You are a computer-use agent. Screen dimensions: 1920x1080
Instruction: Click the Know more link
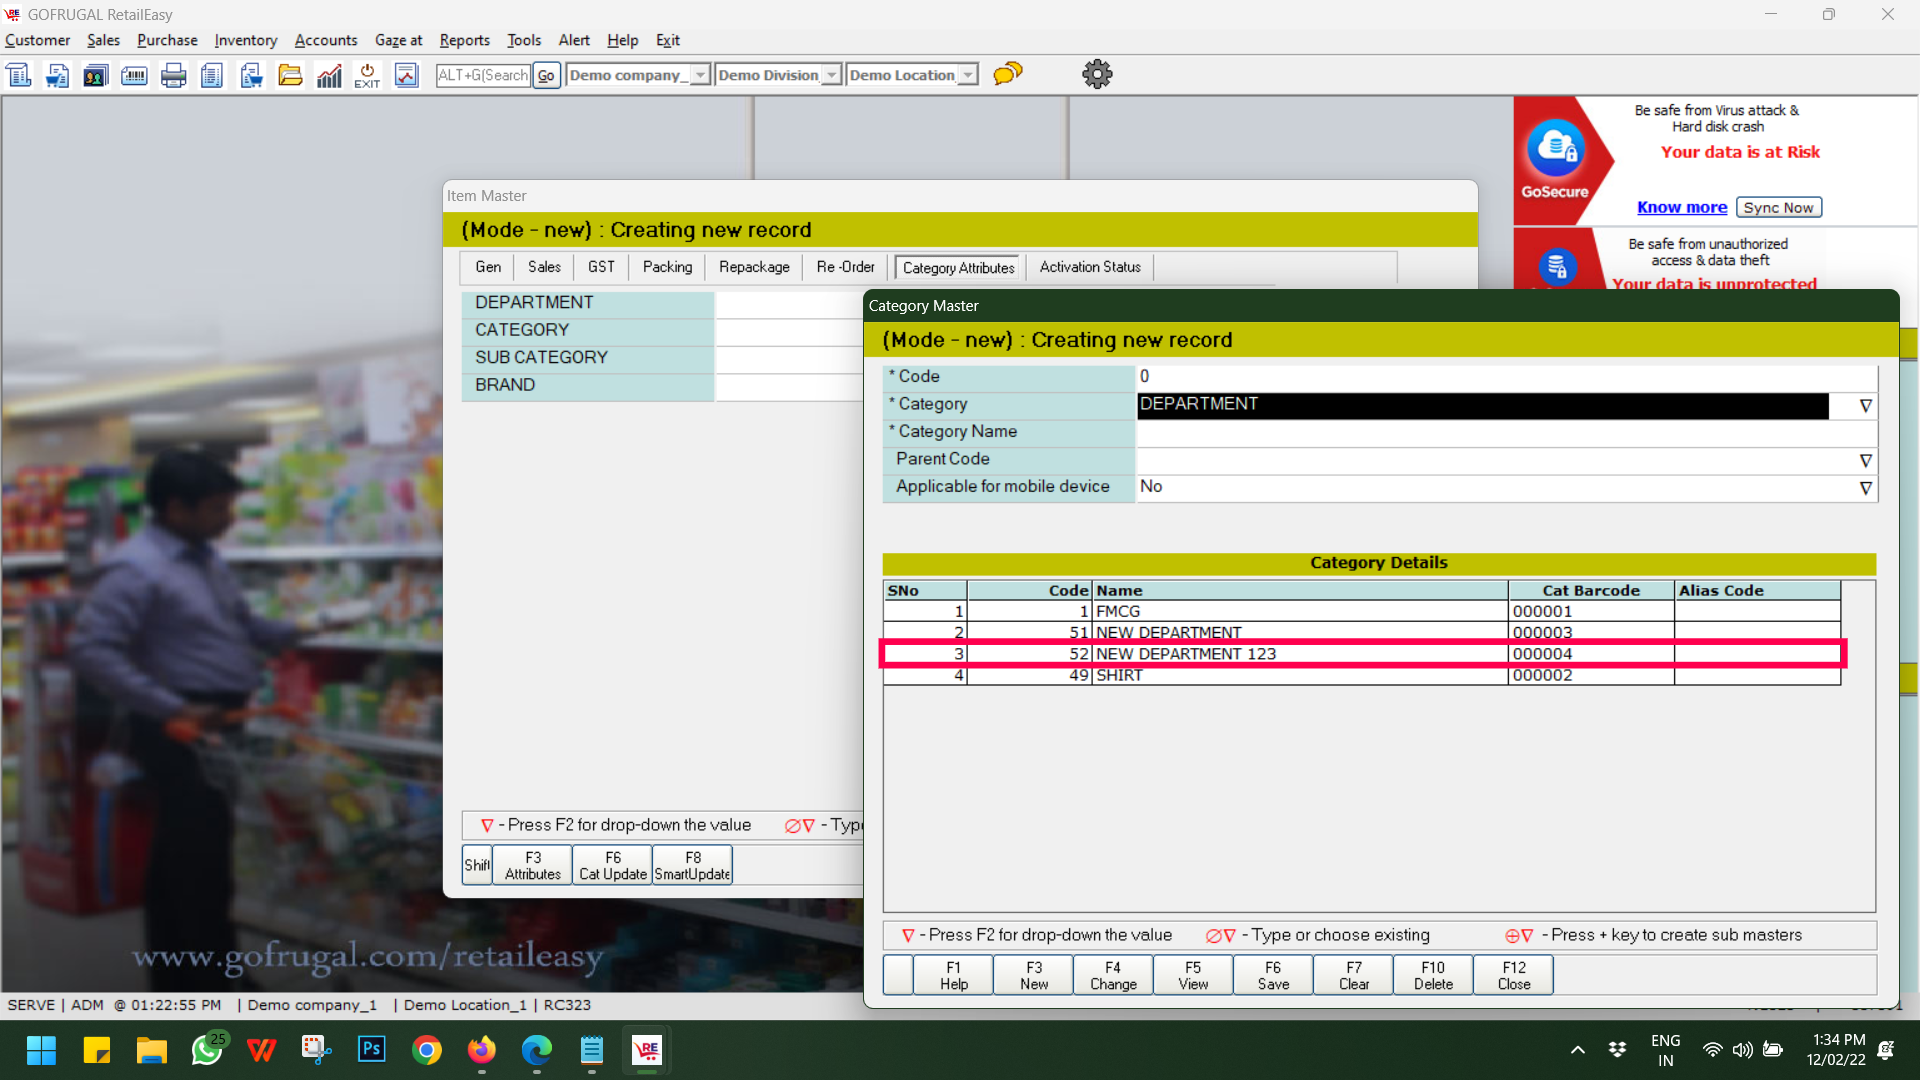(x=1681, y=207)
